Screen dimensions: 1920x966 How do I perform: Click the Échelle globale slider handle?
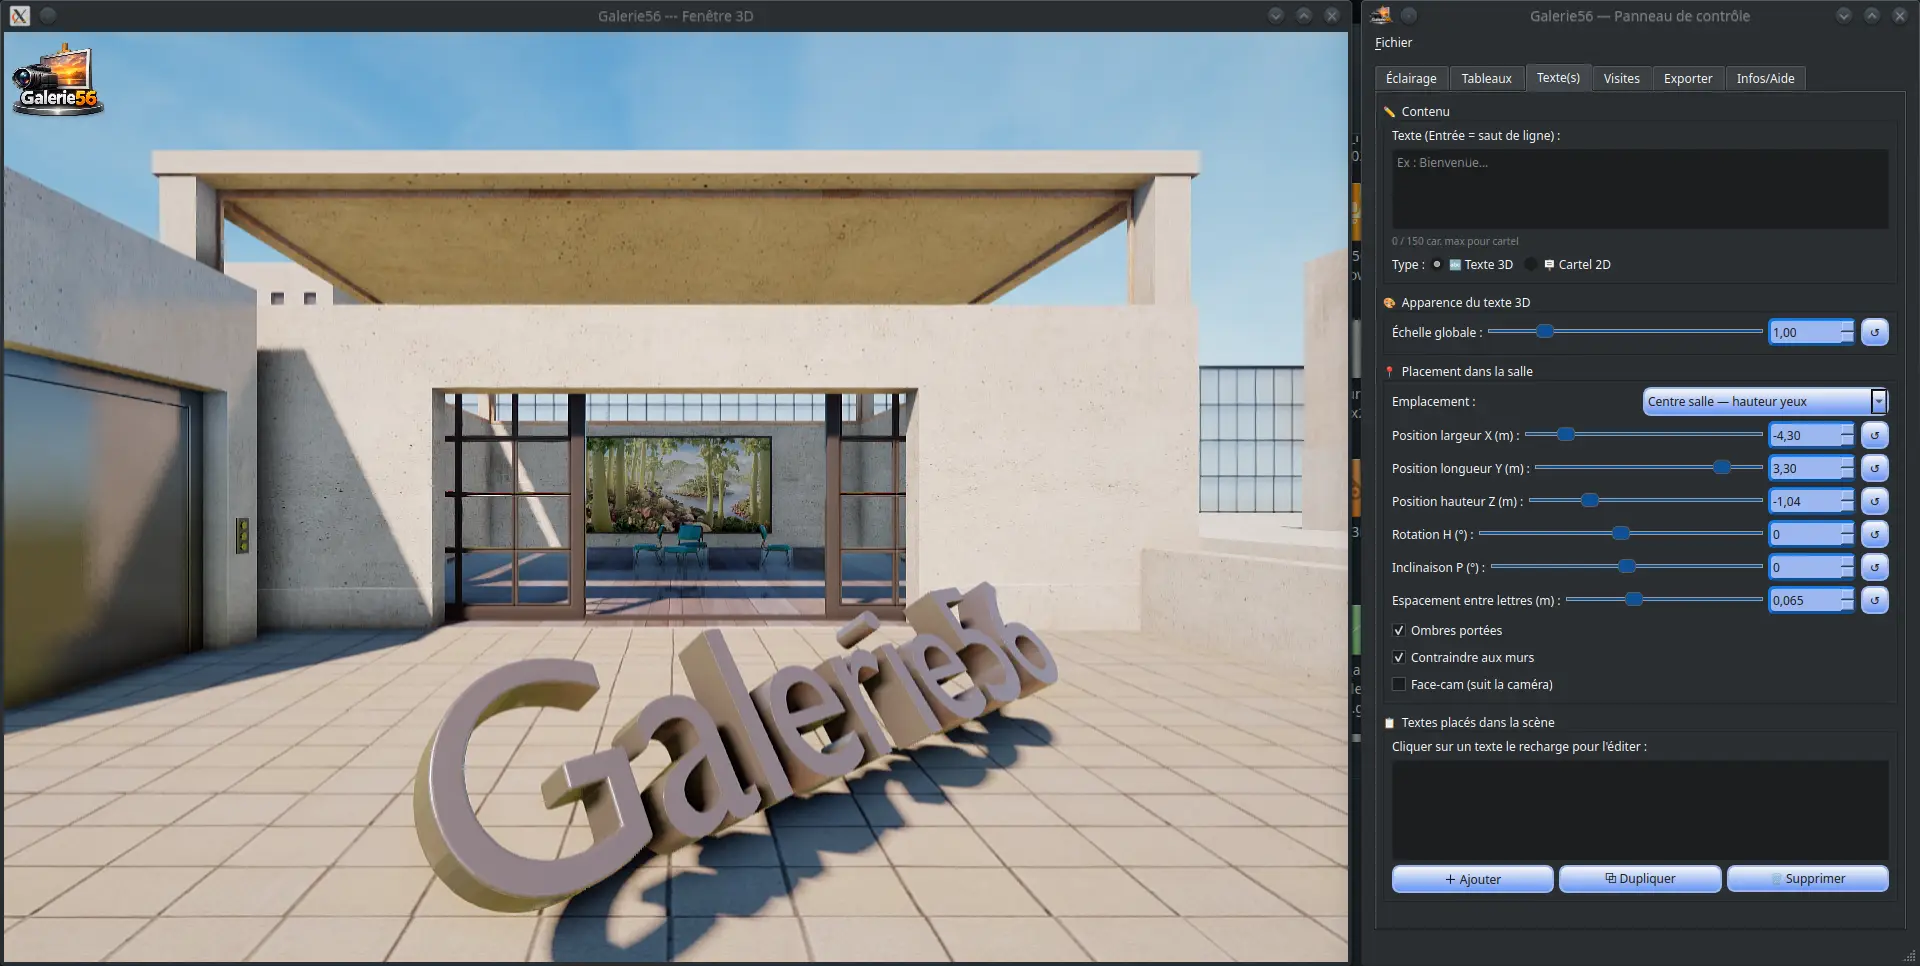[x=1545, y=331]
